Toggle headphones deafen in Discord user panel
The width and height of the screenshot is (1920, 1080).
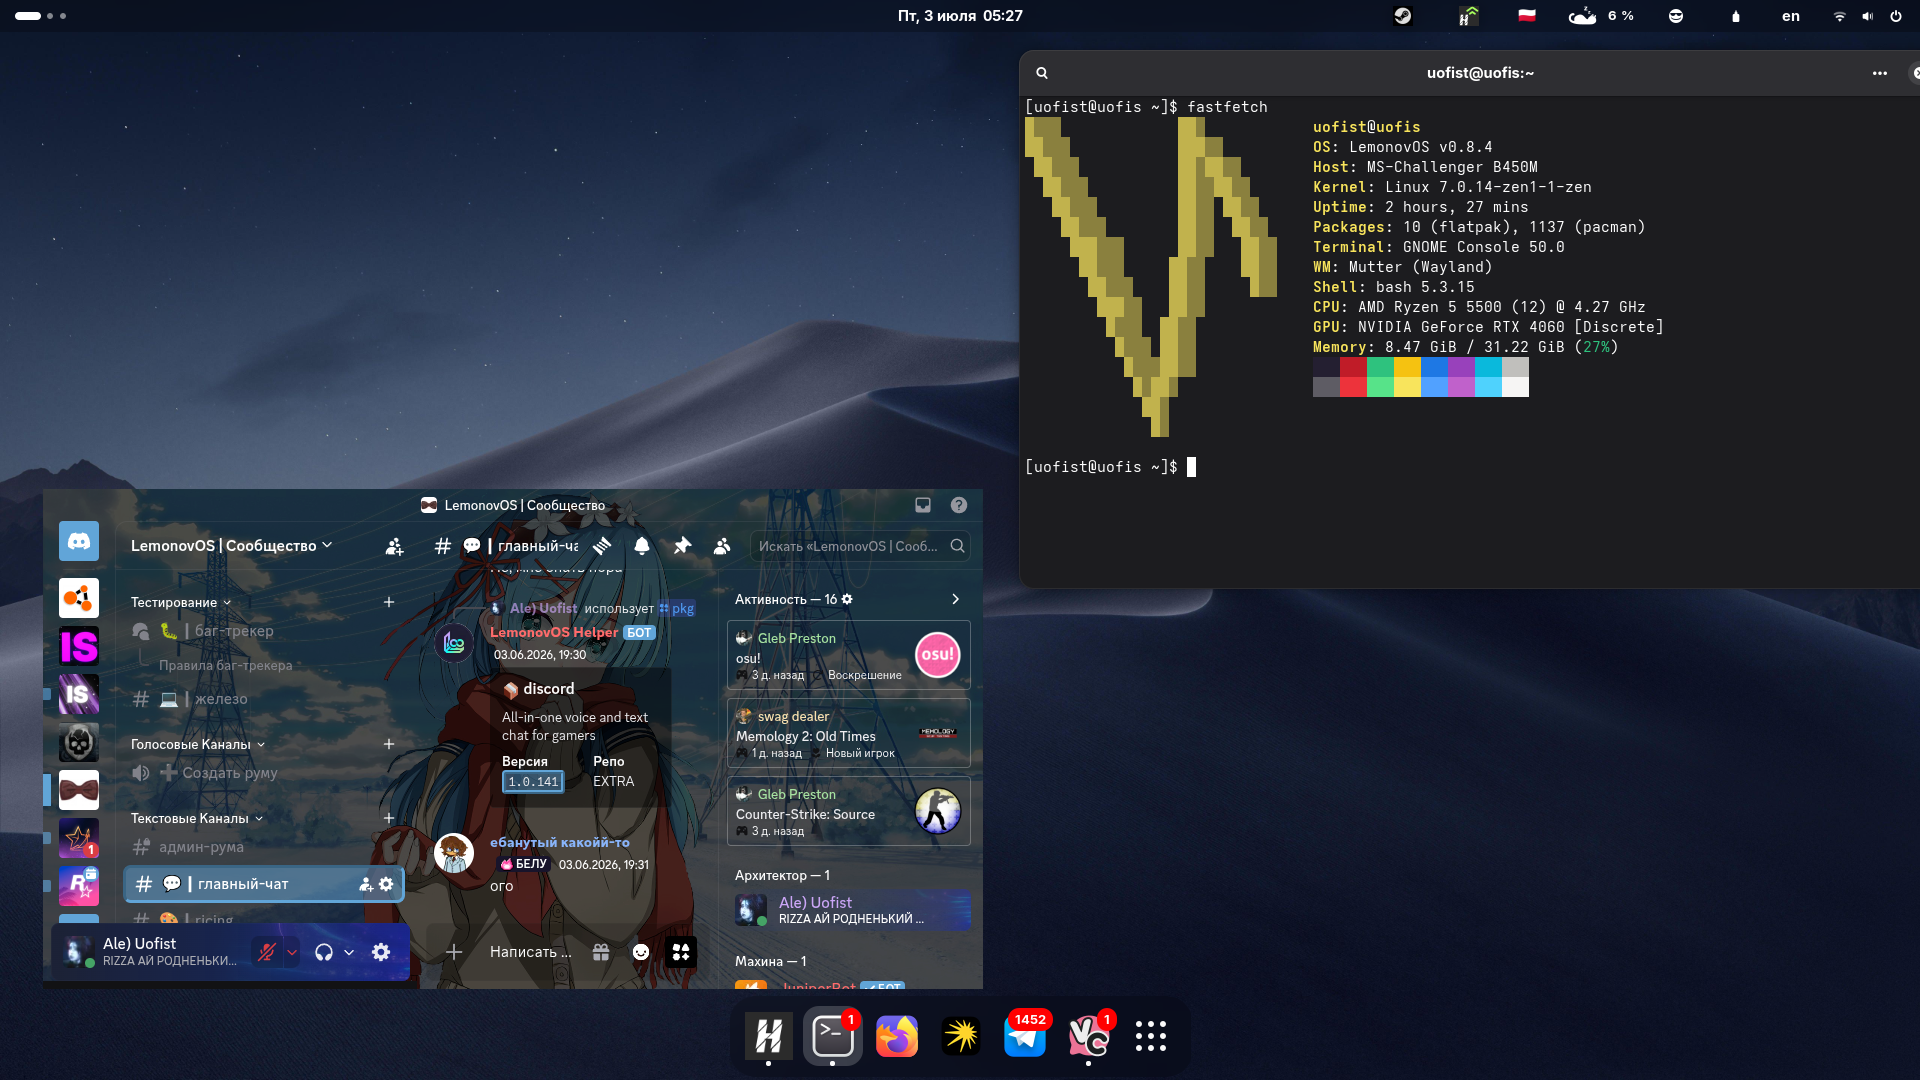pyautogui.click(x=324, y=952)
